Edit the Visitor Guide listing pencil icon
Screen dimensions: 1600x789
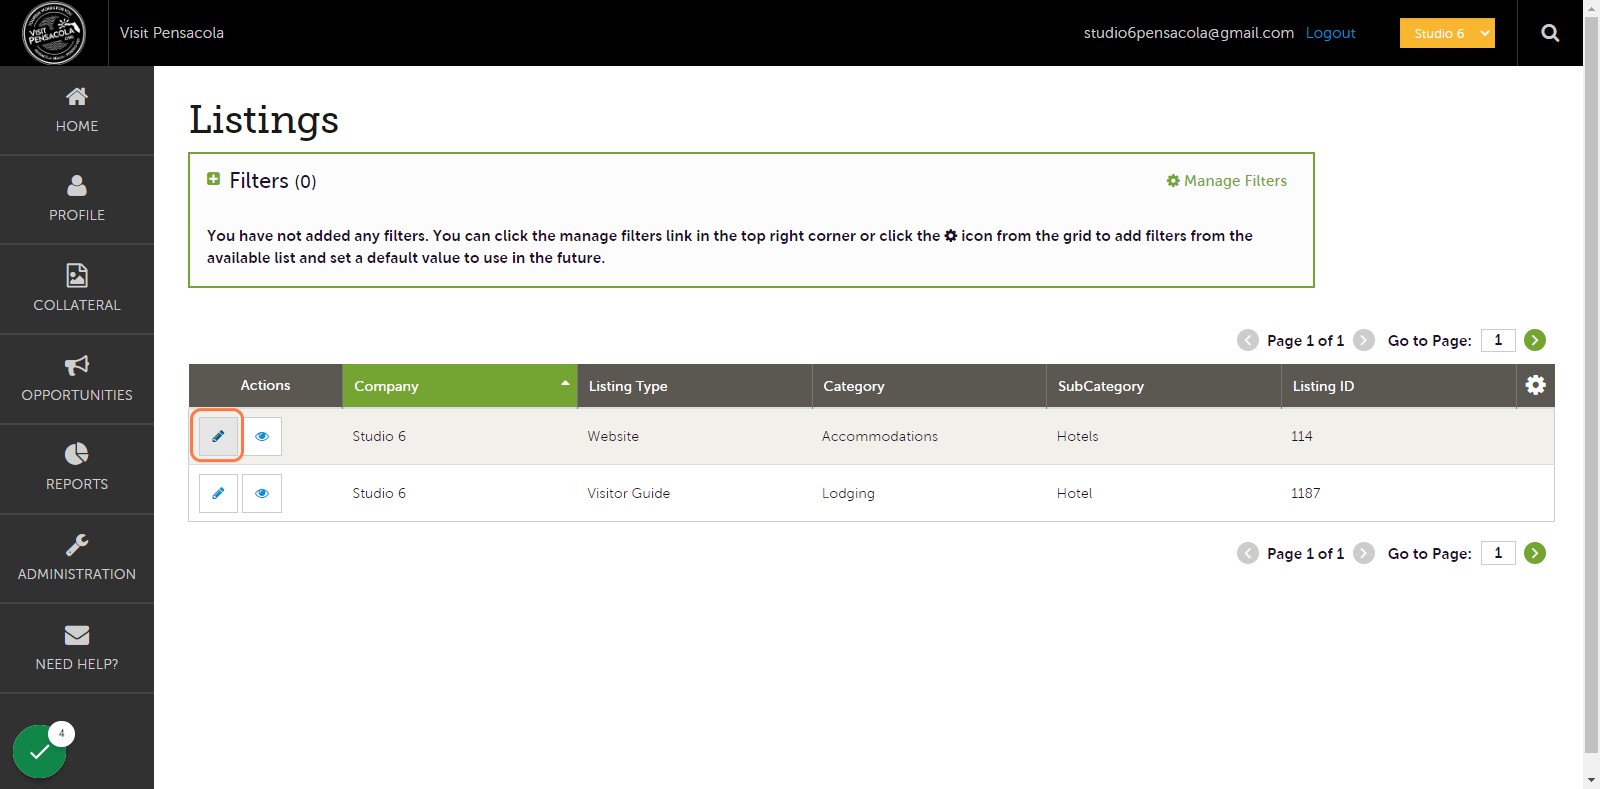pyautogui.click(x=218, y=493)
